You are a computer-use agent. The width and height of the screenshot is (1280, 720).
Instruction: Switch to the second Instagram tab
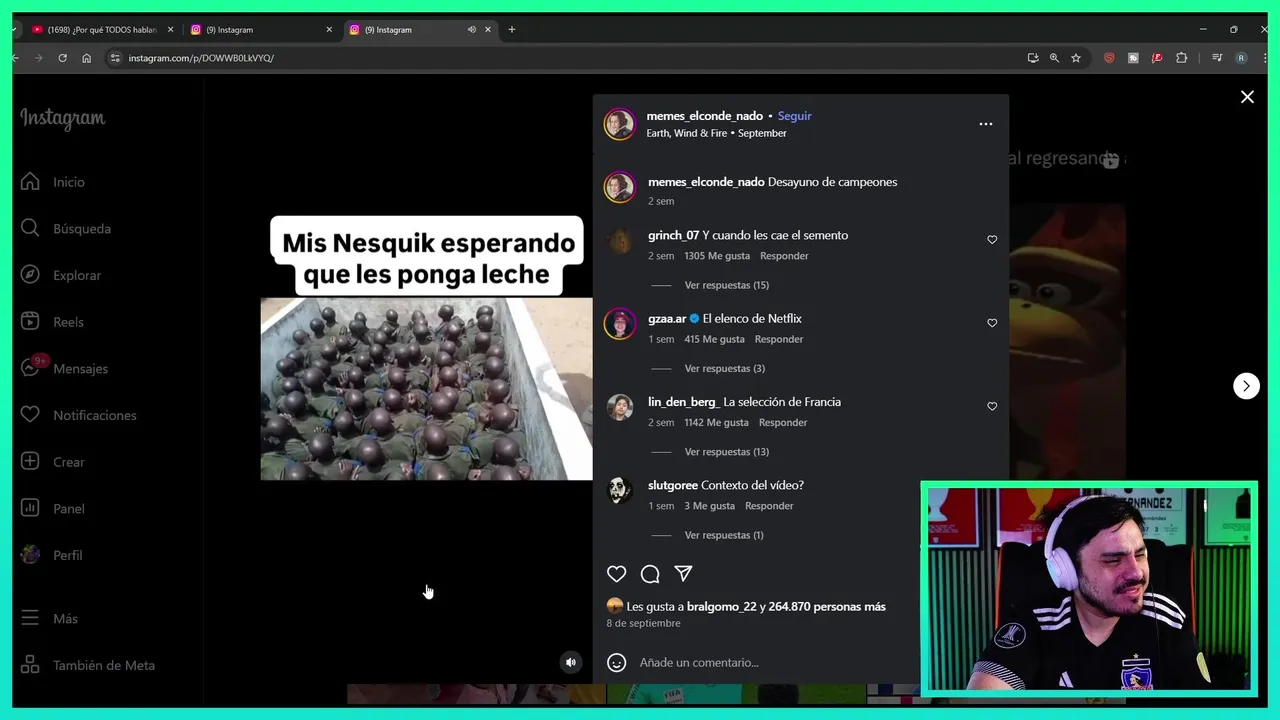pyautogui.click(x=262, y=30)
